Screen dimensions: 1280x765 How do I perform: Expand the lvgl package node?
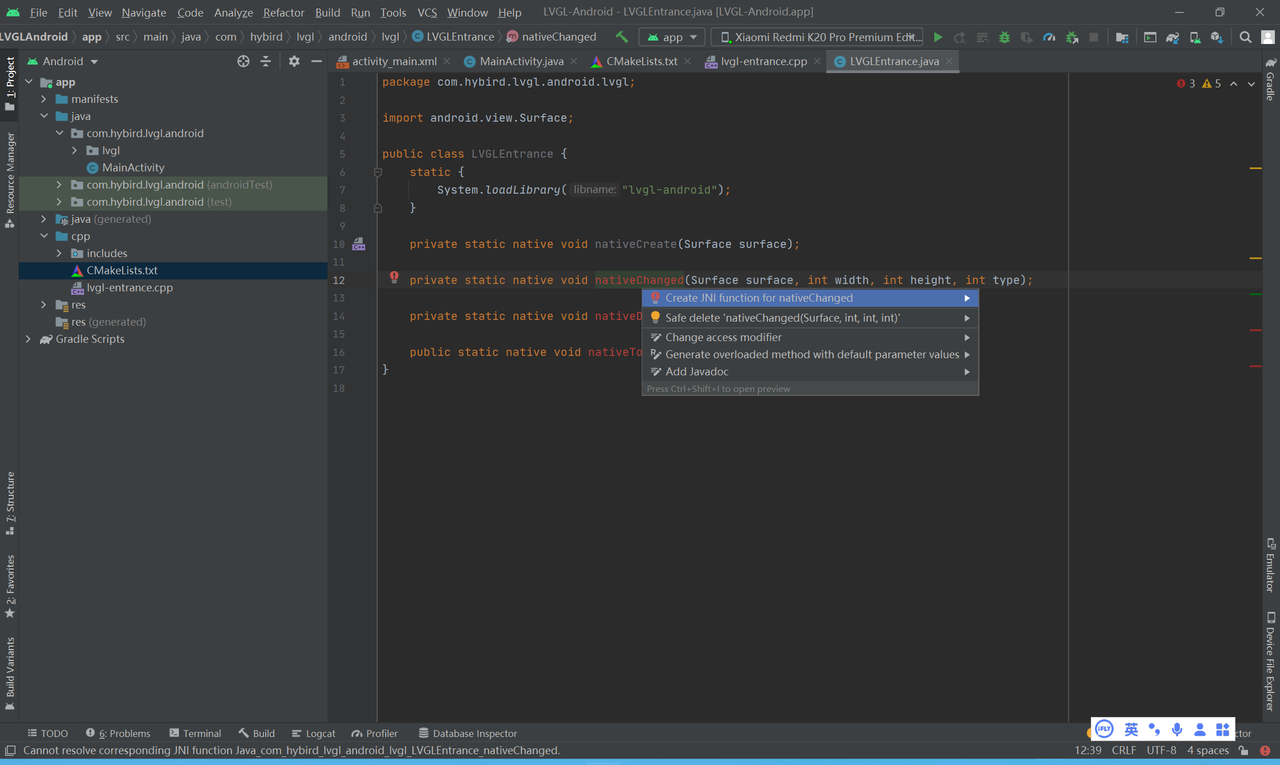point(75,150)
